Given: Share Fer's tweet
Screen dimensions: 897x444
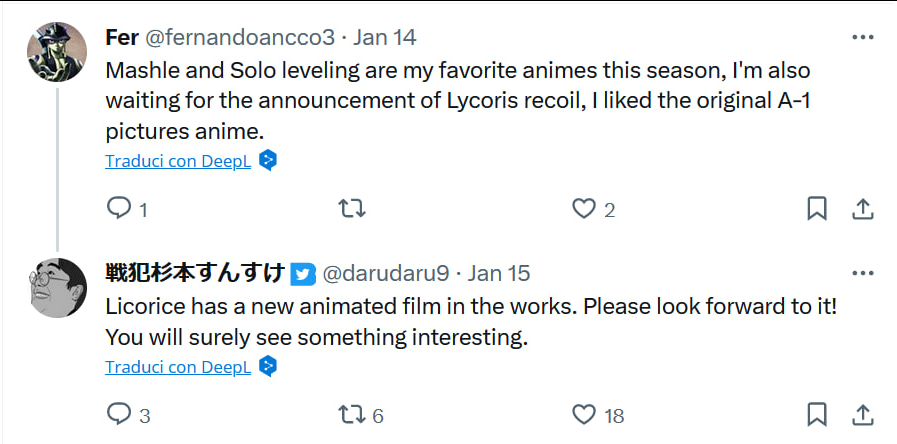Looking at the screenshot, I should click(862, 209).
